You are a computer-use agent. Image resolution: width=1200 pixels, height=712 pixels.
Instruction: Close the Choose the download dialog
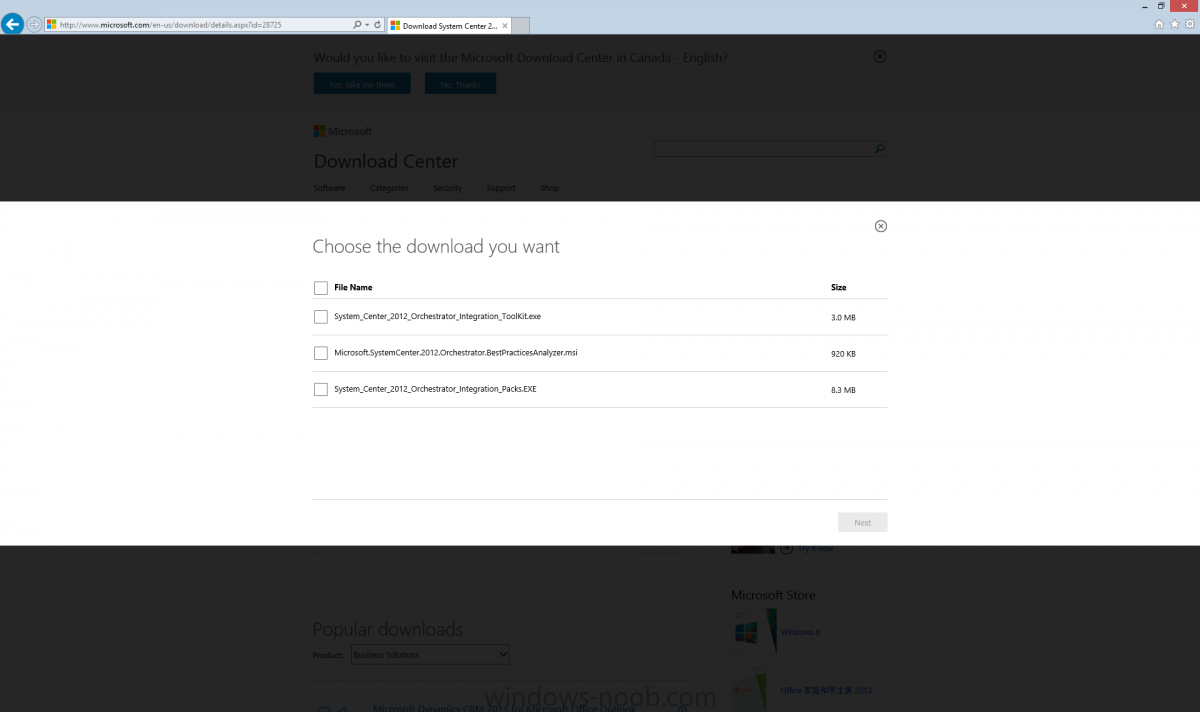click(881, 226)
